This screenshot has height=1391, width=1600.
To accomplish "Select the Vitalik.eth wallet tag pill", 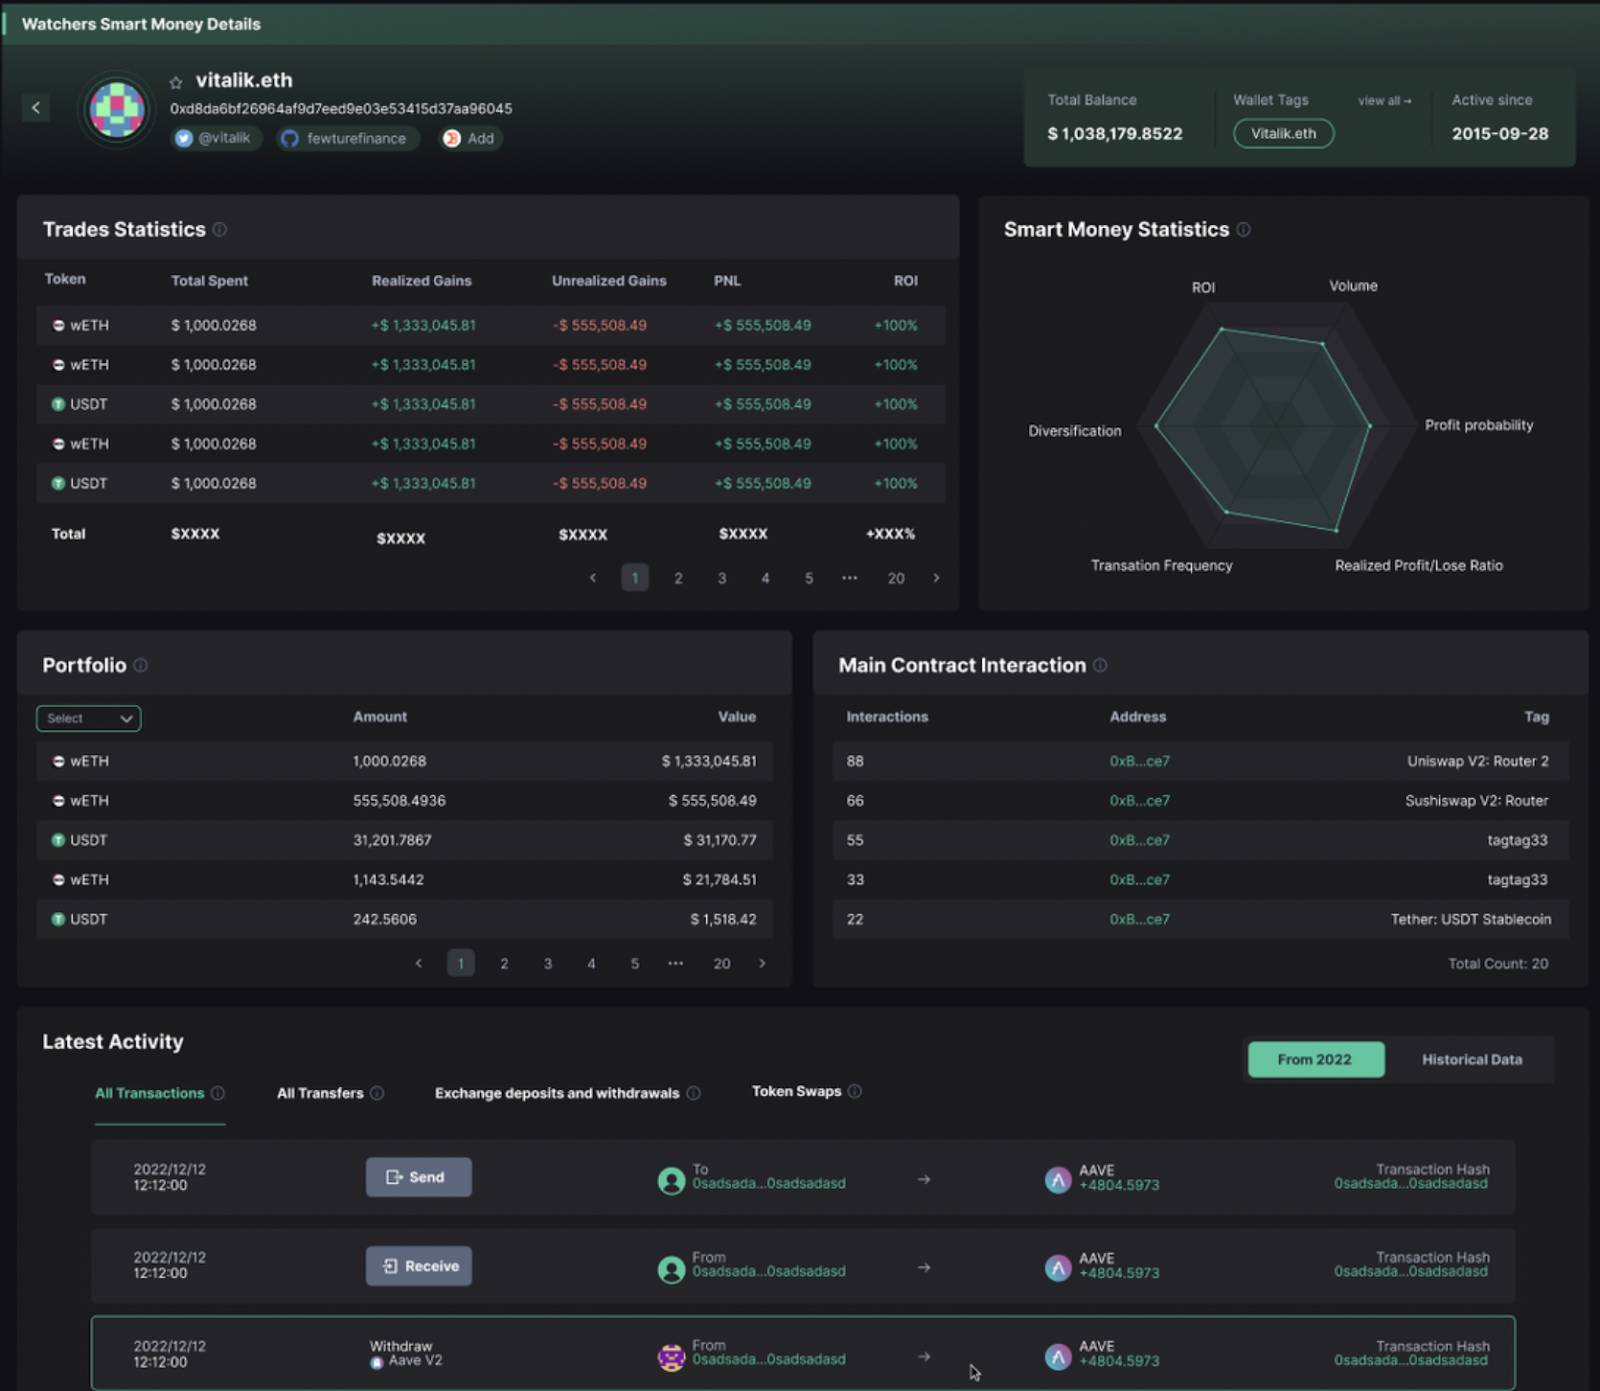I will tap(1283, 133).
